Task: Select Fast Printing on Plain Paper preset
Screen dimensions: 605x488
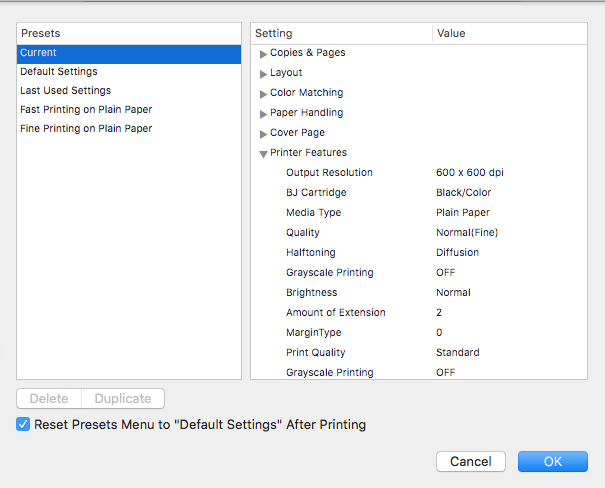Action: coord(129,110)
